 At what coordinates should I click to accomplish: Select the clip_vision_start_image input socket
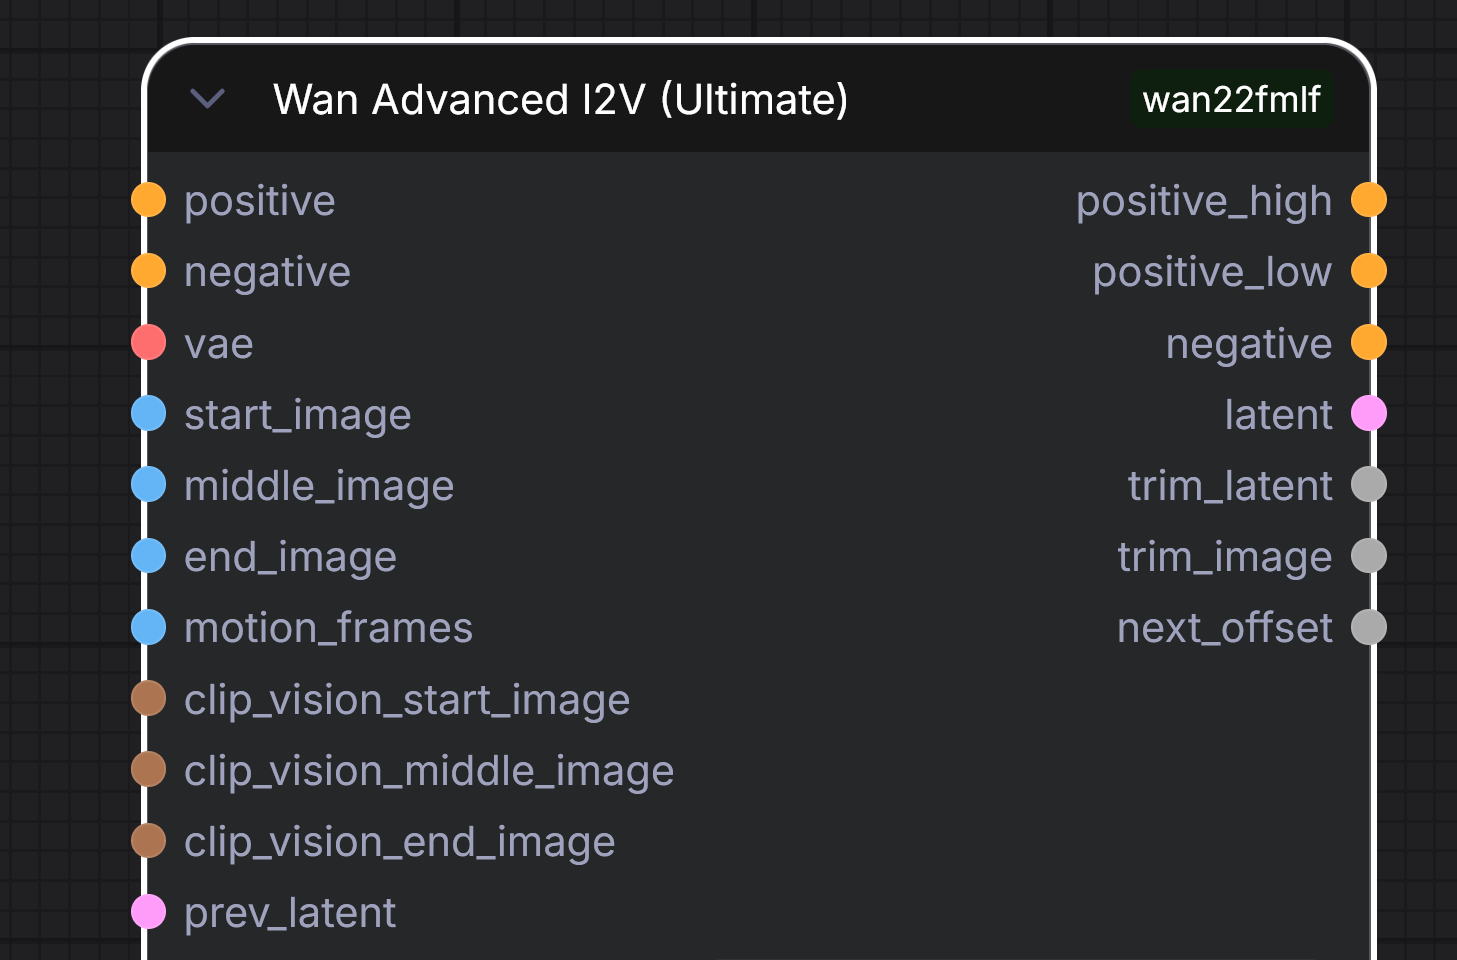tap(149, 698)
